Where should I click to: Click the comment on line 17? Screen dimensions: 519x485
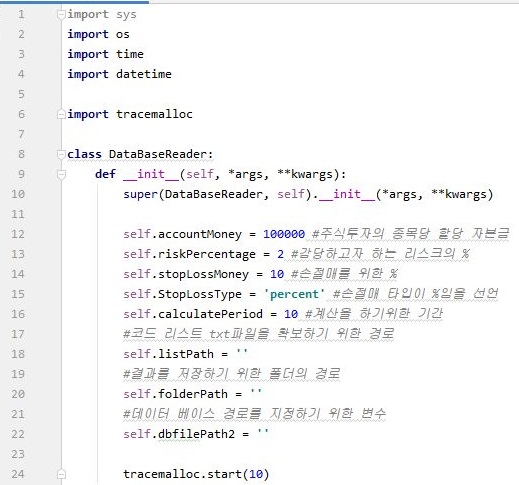point(259,334)
